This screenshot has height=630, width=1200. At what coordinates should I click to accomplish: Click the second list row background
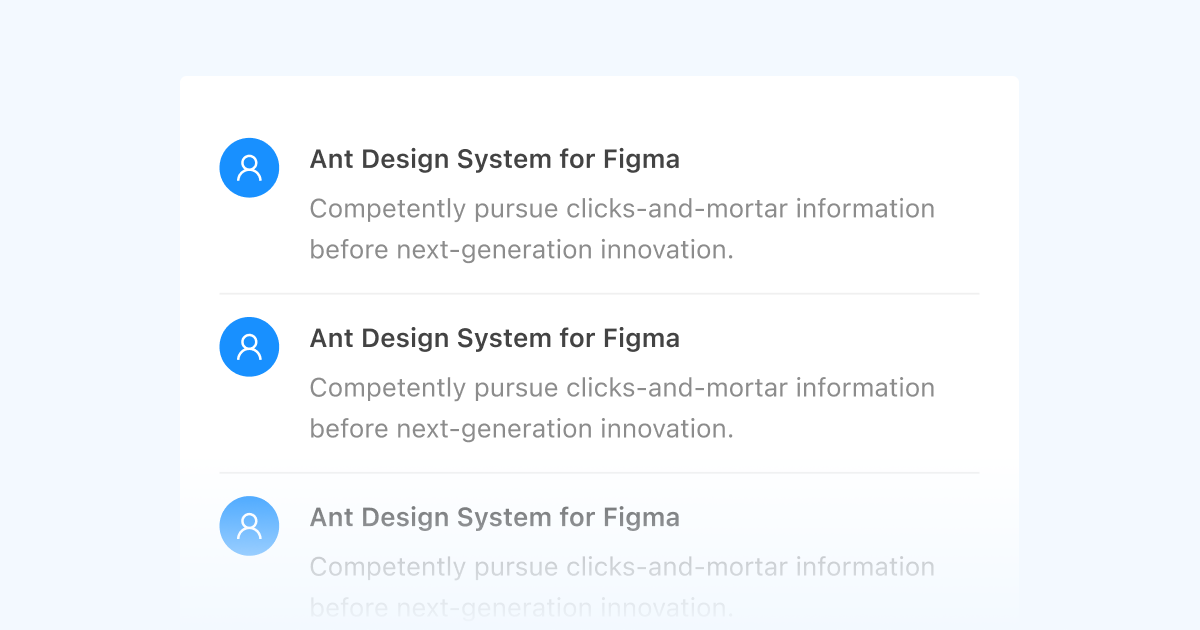point(599,380)
